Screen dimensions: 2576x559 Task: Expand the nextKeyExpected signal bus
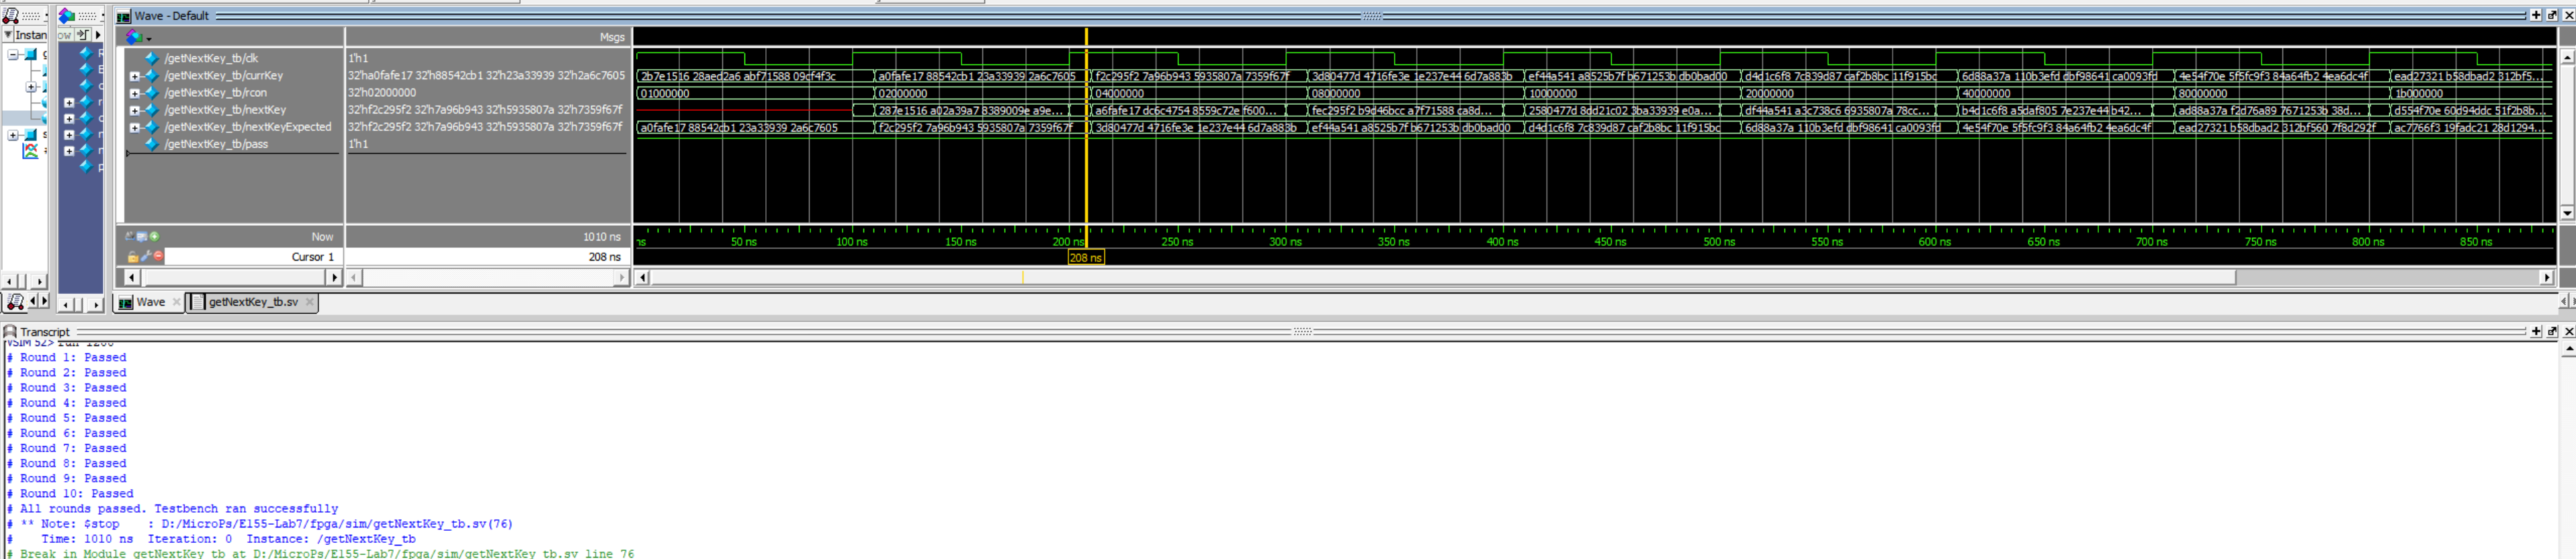point(135,128)
